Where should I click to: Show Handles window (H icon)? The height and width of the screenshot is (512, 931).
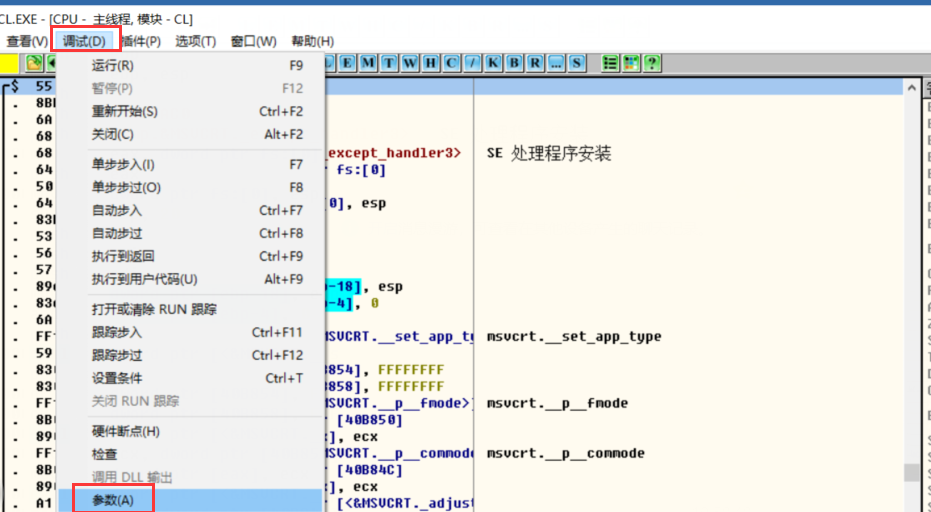pyautogui.click(x=430, y=63)
